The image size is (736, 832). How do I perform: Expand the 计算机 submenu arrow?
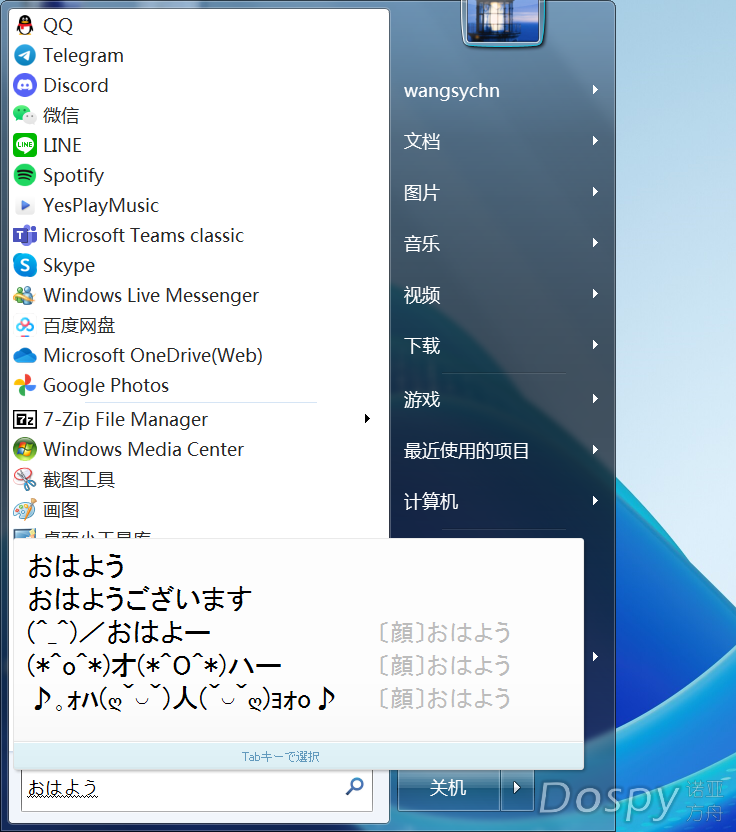pyautogui.click(x=595, y=500)
